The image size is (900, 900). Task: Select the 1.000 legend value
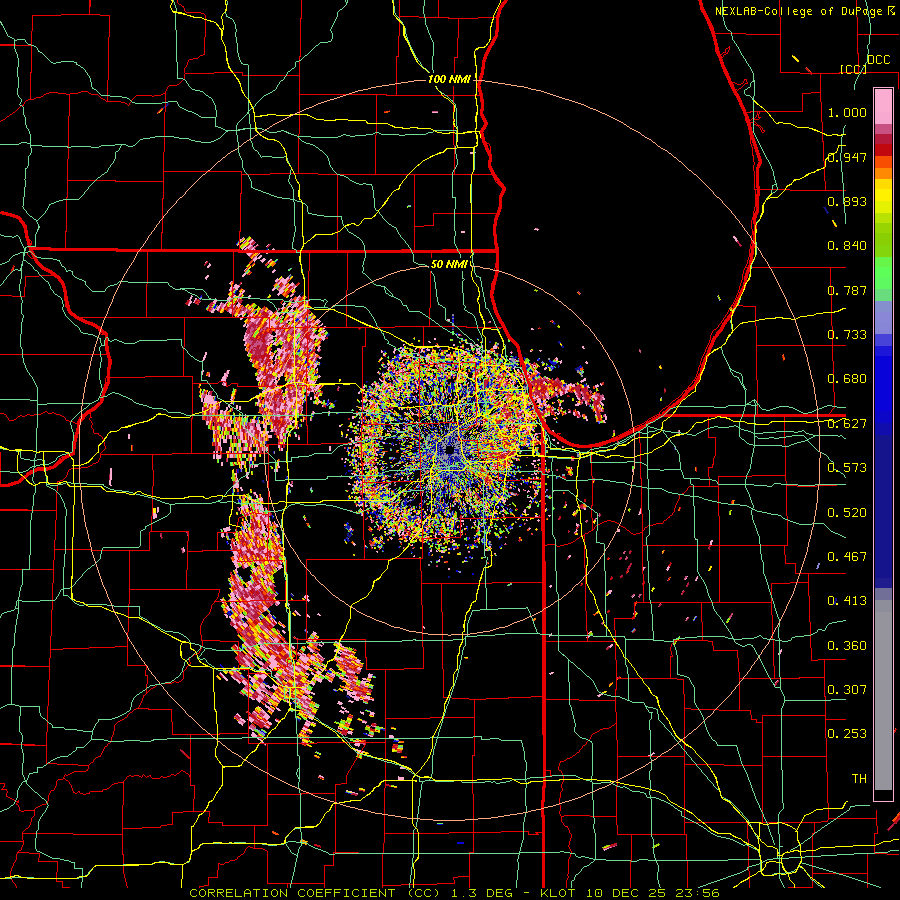847,112
